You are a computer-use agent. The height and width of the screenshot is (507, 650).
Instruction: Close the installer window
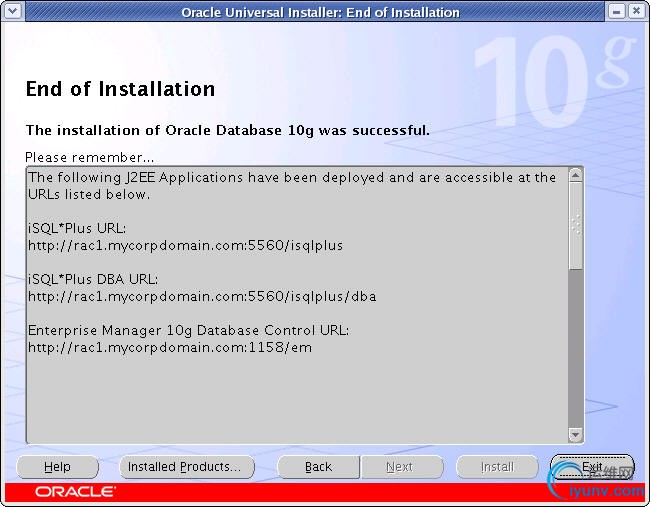pos(636,11)
